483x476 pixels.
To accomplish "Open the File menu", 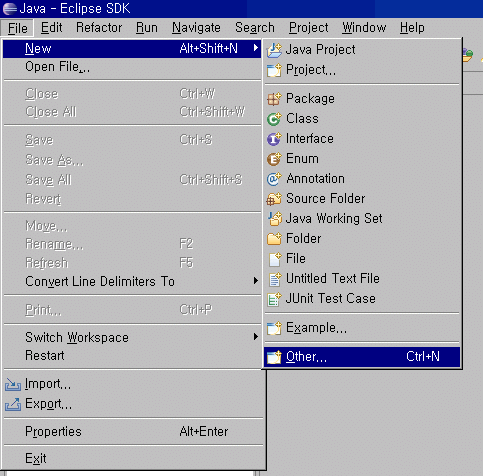I will [x=17, y=28].
